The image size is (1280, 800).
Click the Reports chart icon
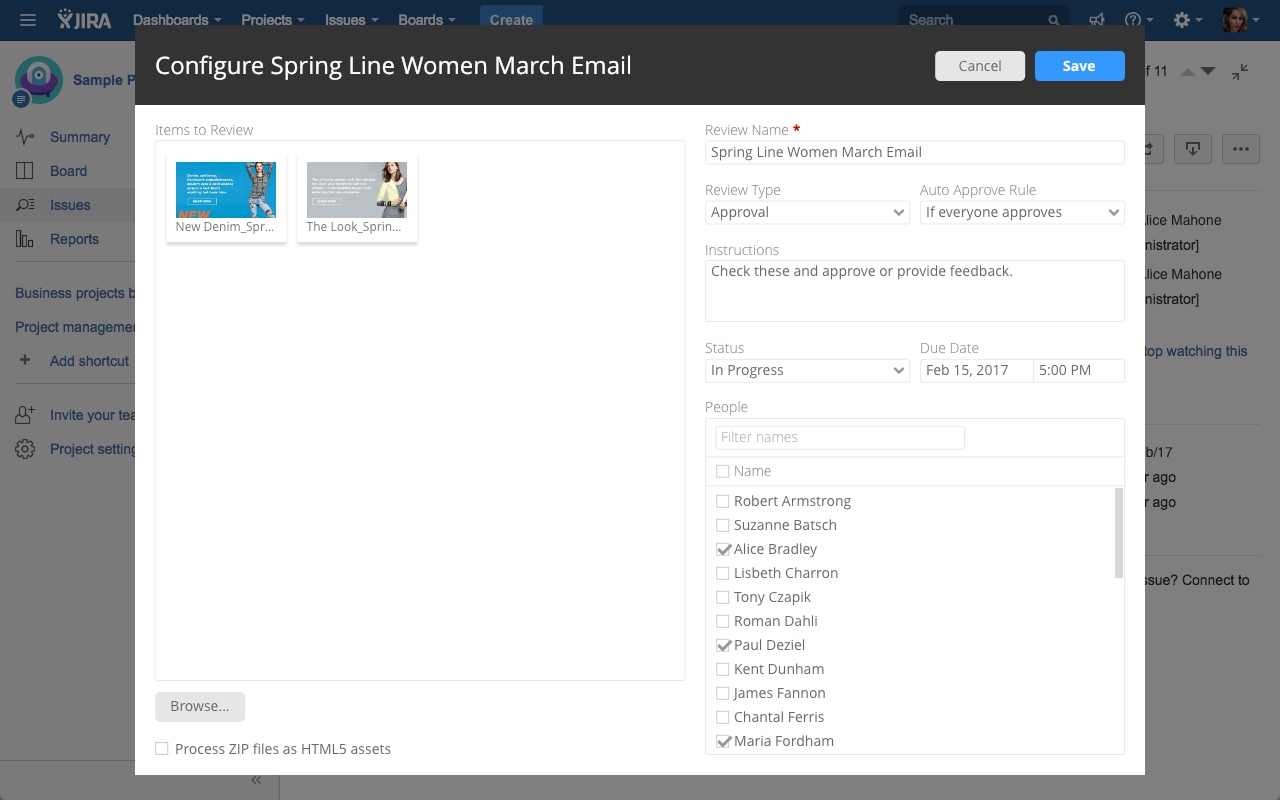pos(25,239)
